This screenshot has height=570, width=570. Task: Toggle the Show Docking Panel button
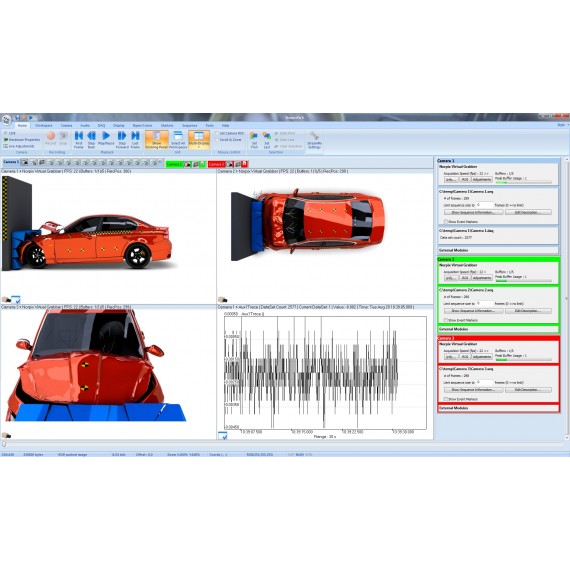[157, 140]
